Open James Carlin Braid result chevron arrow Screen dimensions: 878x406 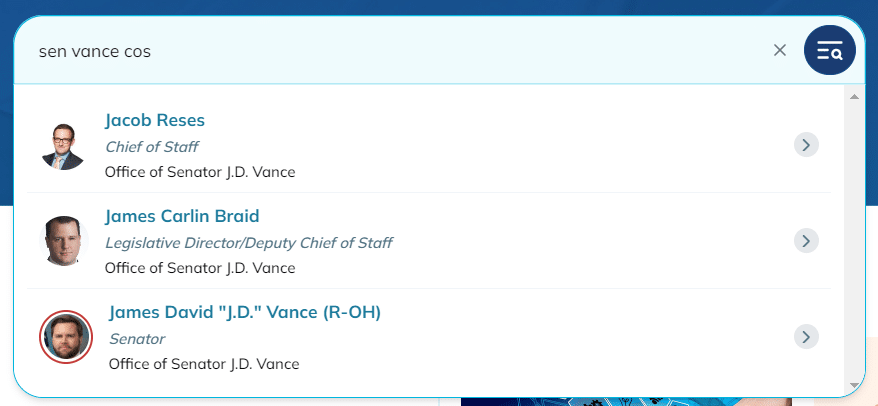point(806,241)
